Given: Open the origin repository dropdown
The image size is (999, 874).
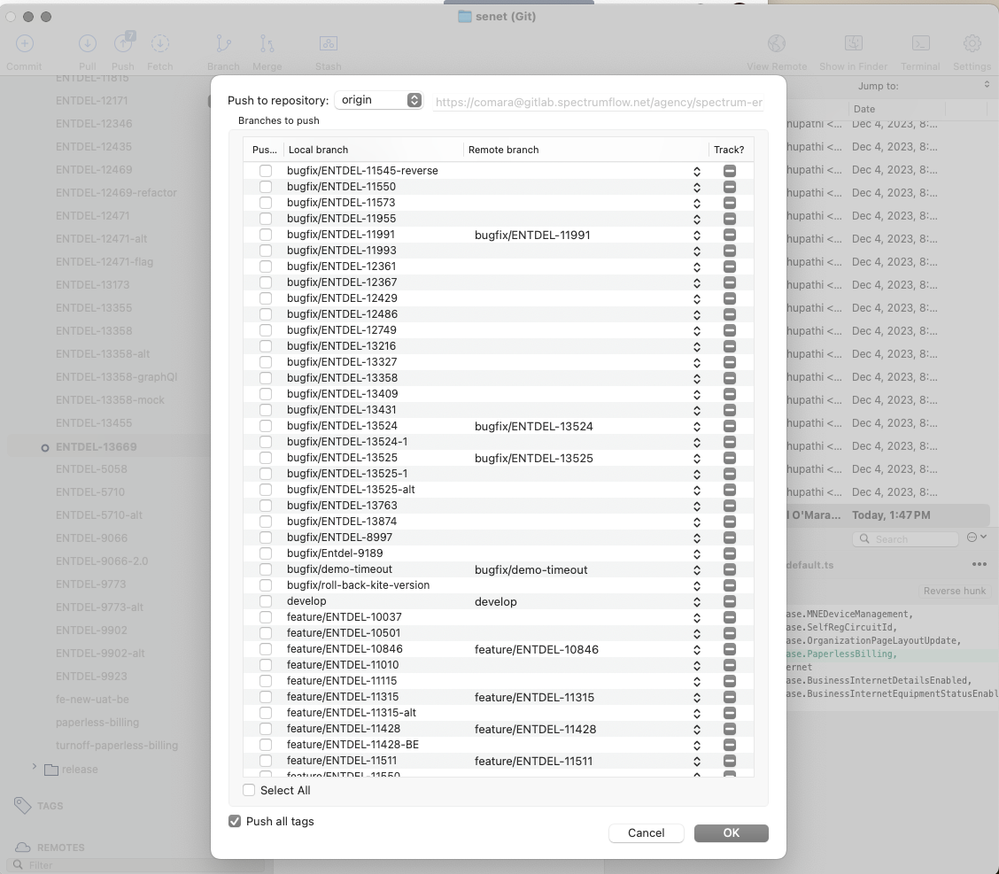Looking at the screenshot, I should click(x=379, y=100).
